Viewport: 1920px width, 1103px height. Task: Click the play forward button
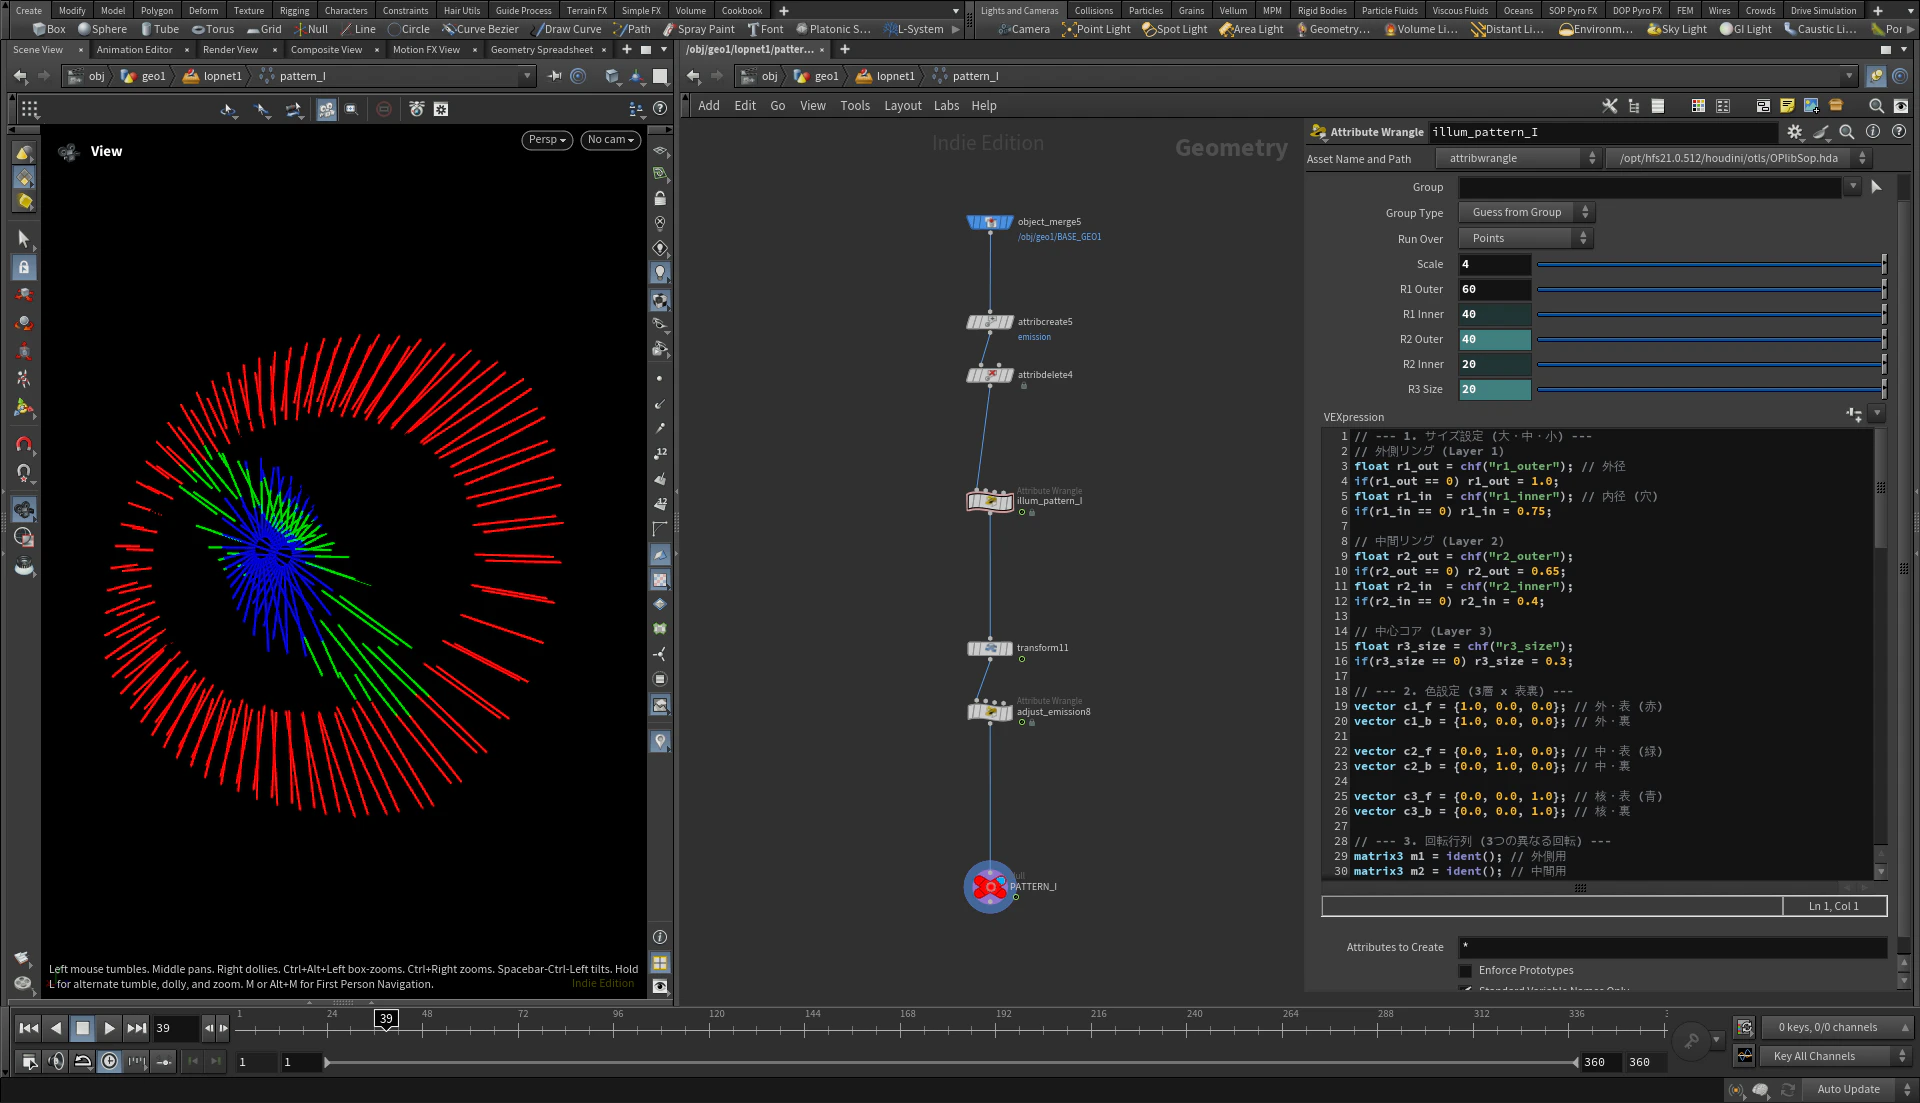pyautogui.click(x=109, y=1028)
